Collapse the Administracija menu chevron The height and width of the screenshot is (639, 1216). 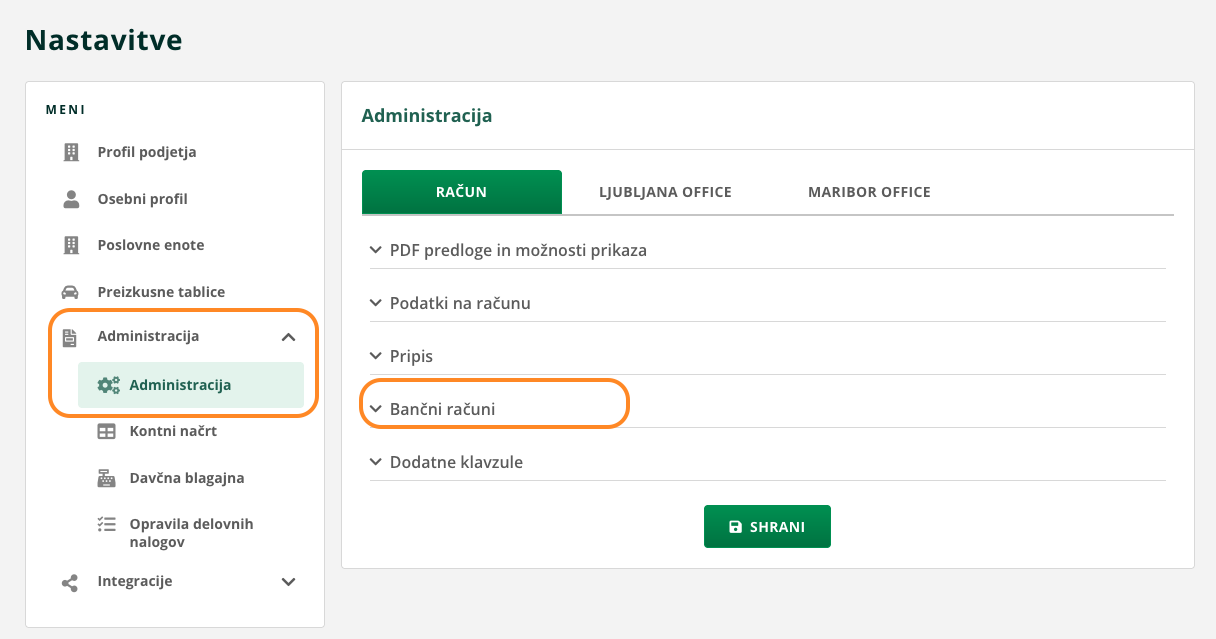coord(288,337)
